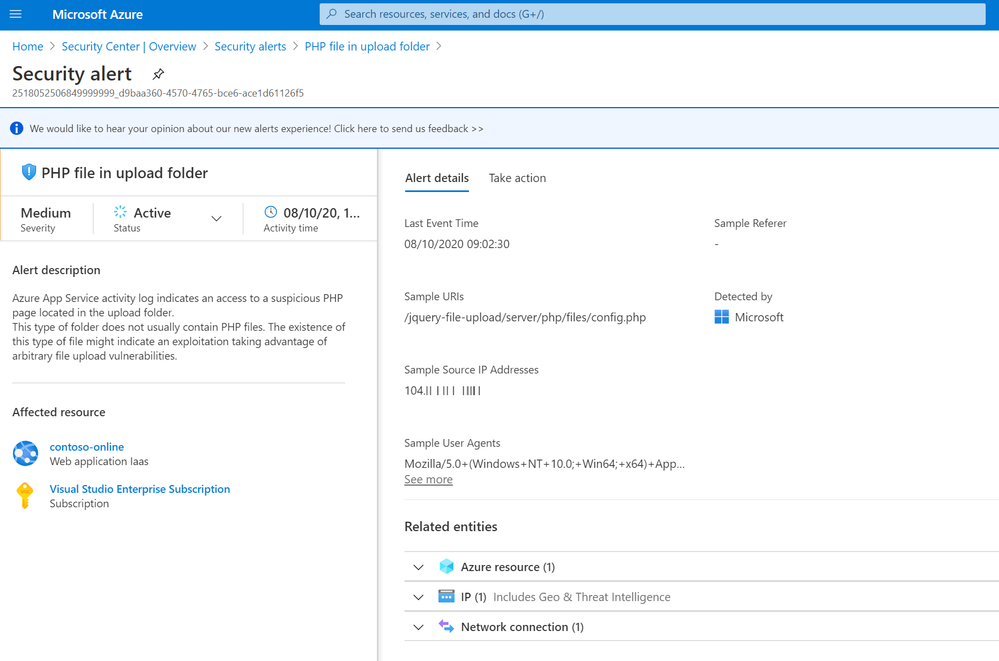This screenshot has width=999, height=661.
Task: Click the contoso-online web application icon
Action: tap(25, 453)
